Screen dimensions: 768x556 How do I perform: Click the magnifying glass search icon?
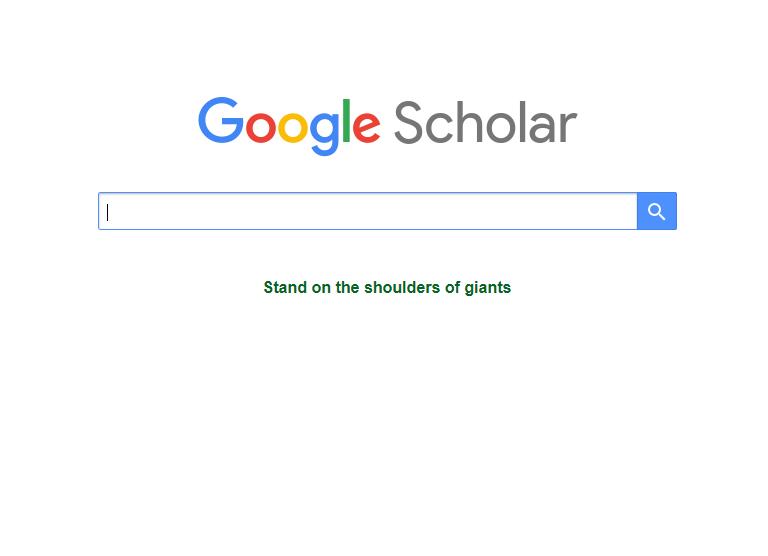pyautogui.click(x=656, y=212)
